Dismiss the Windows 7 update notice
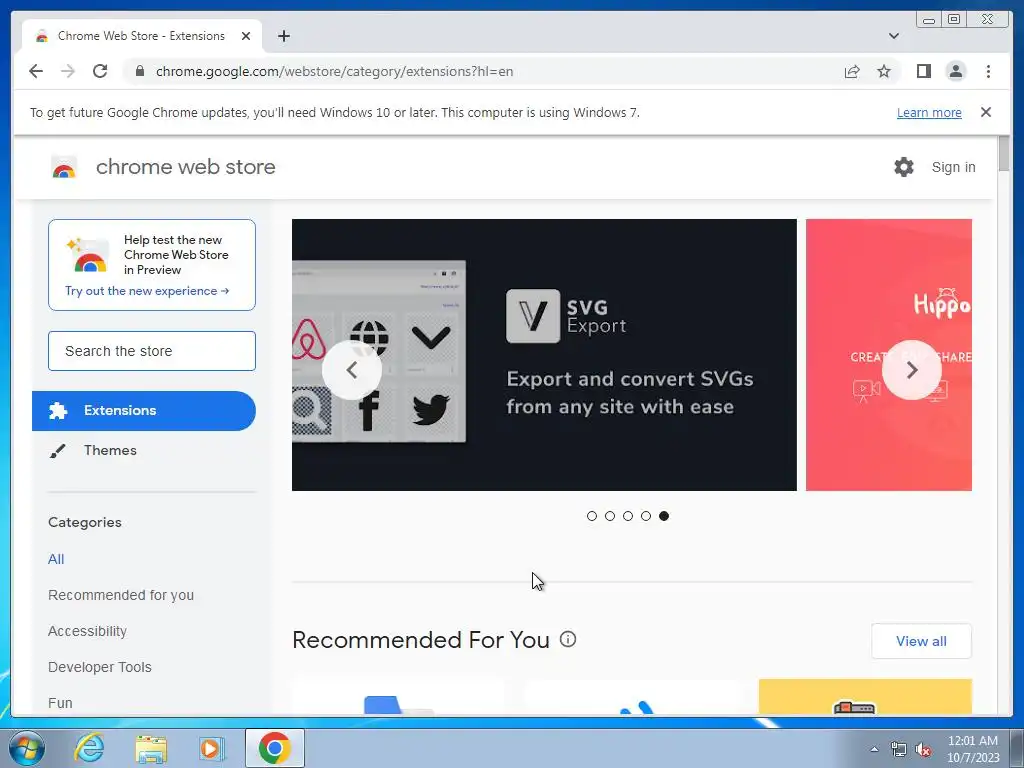 click(985, 112)
